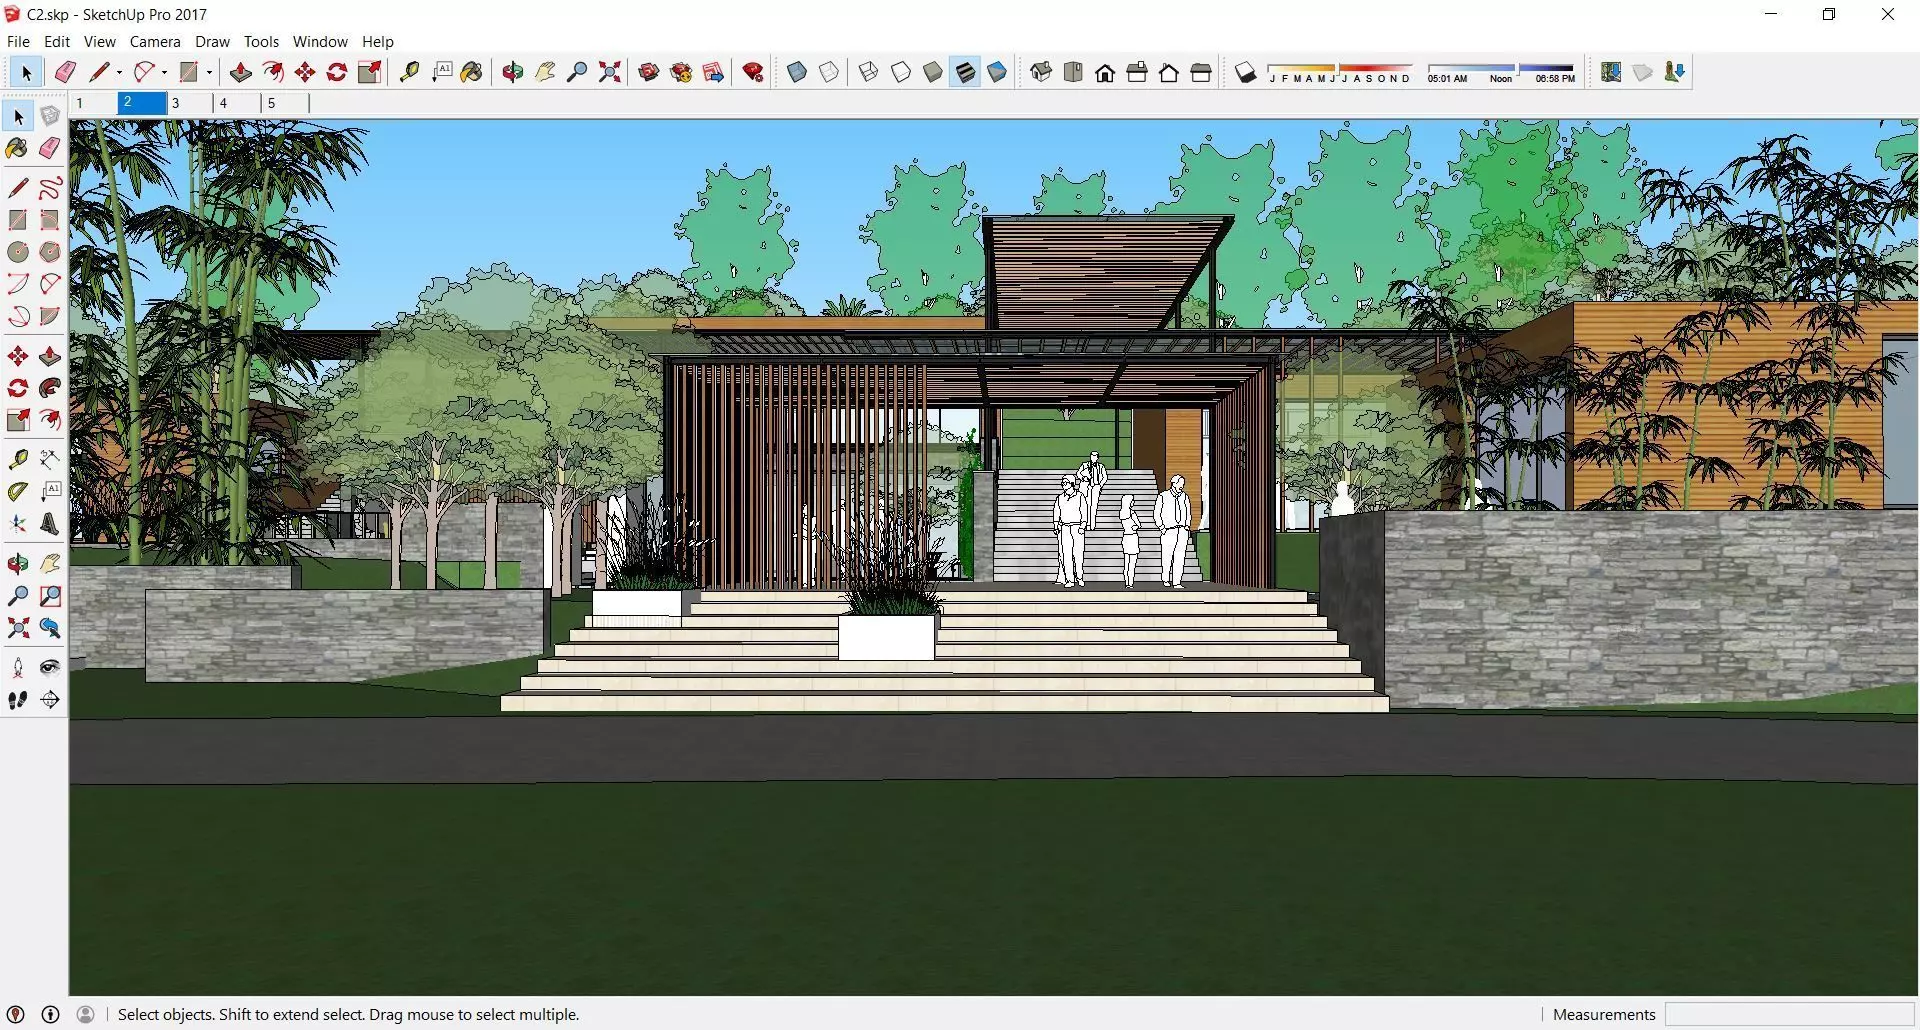Open the Window menu
Viewport: 1920px width, 1030px height.
(x=320, y=42)
